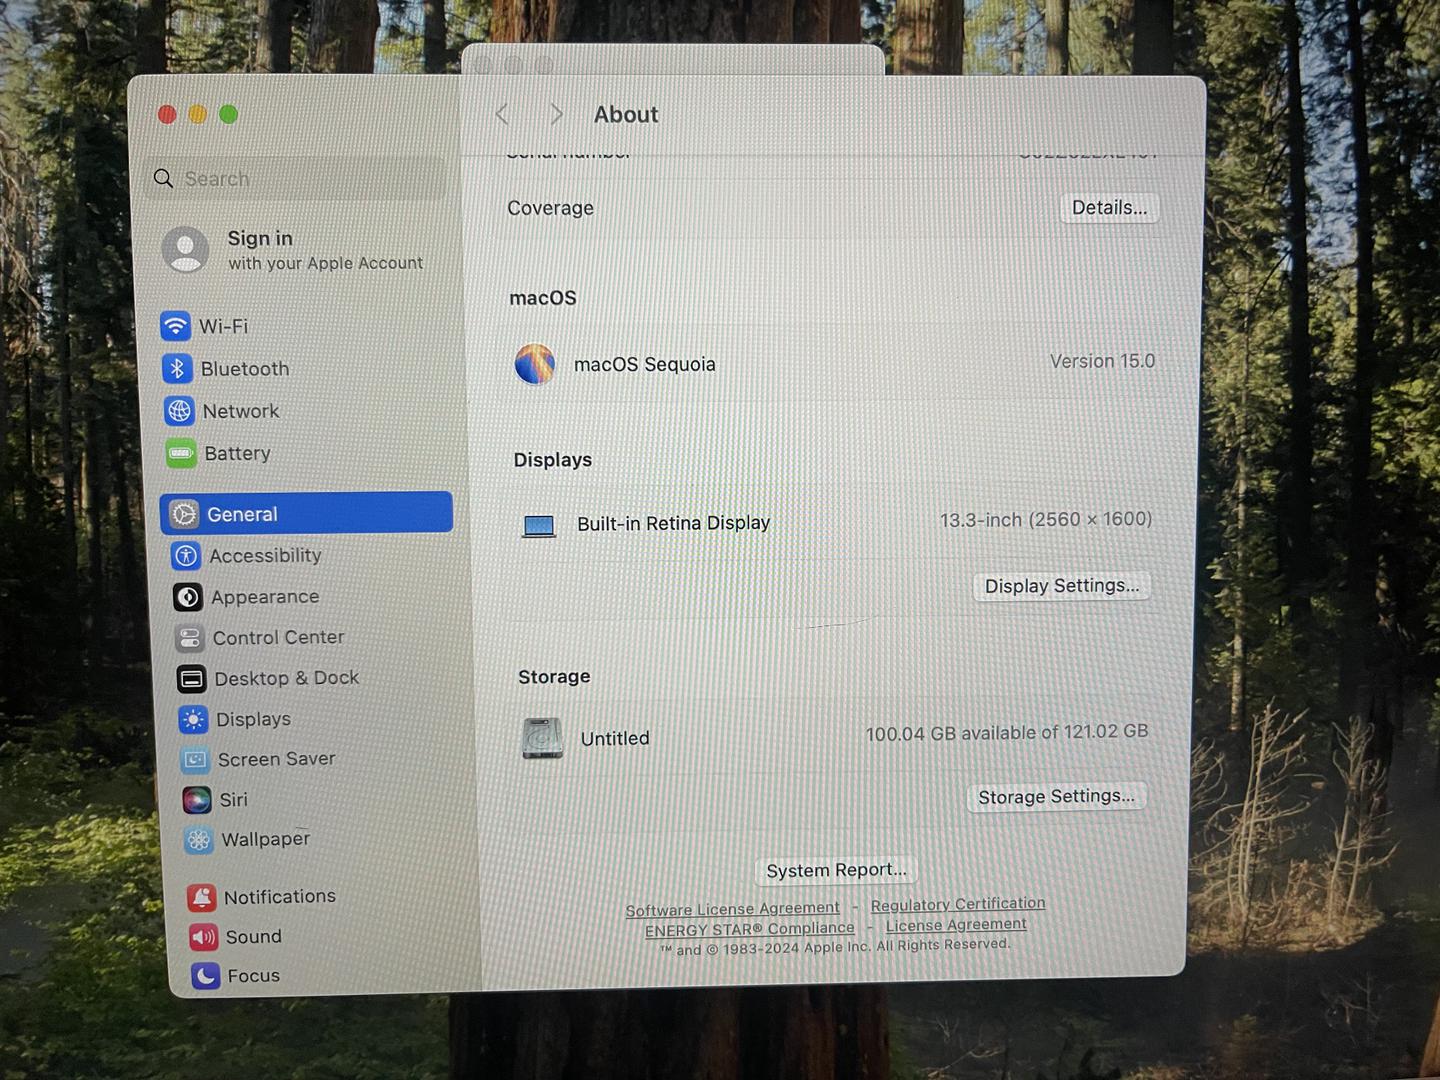Click the 'Untitled' volume name
Image resolution: width=1440 pixels, height=1080 pixels.
[615, 738]
